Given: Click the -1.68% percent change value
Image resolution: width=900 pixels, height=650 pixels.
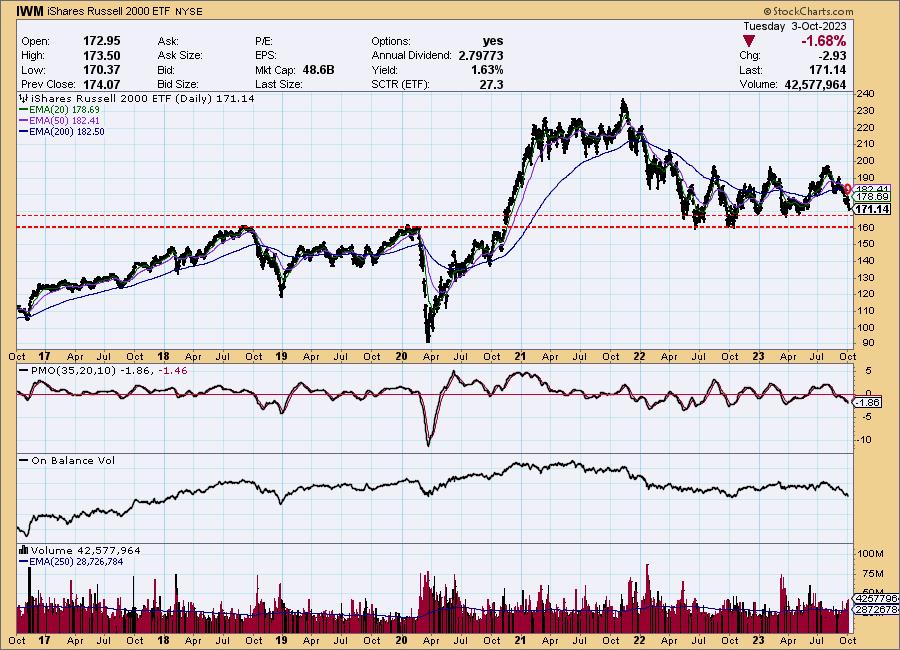Looking at the screenshot, I should (824, 41).
